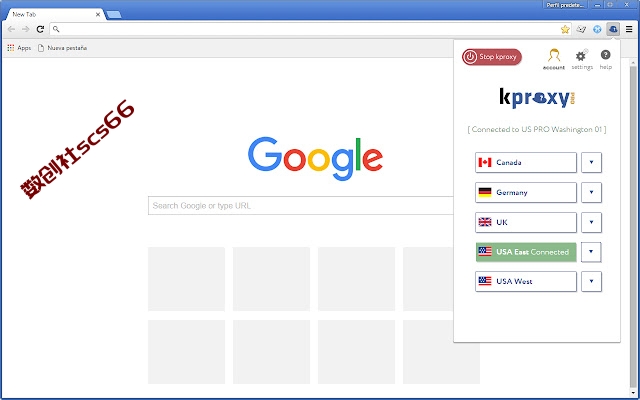Click the Connected to US PRO Washington 01 text
This screenshot has height=400, width=640.
tap(537, 129)
